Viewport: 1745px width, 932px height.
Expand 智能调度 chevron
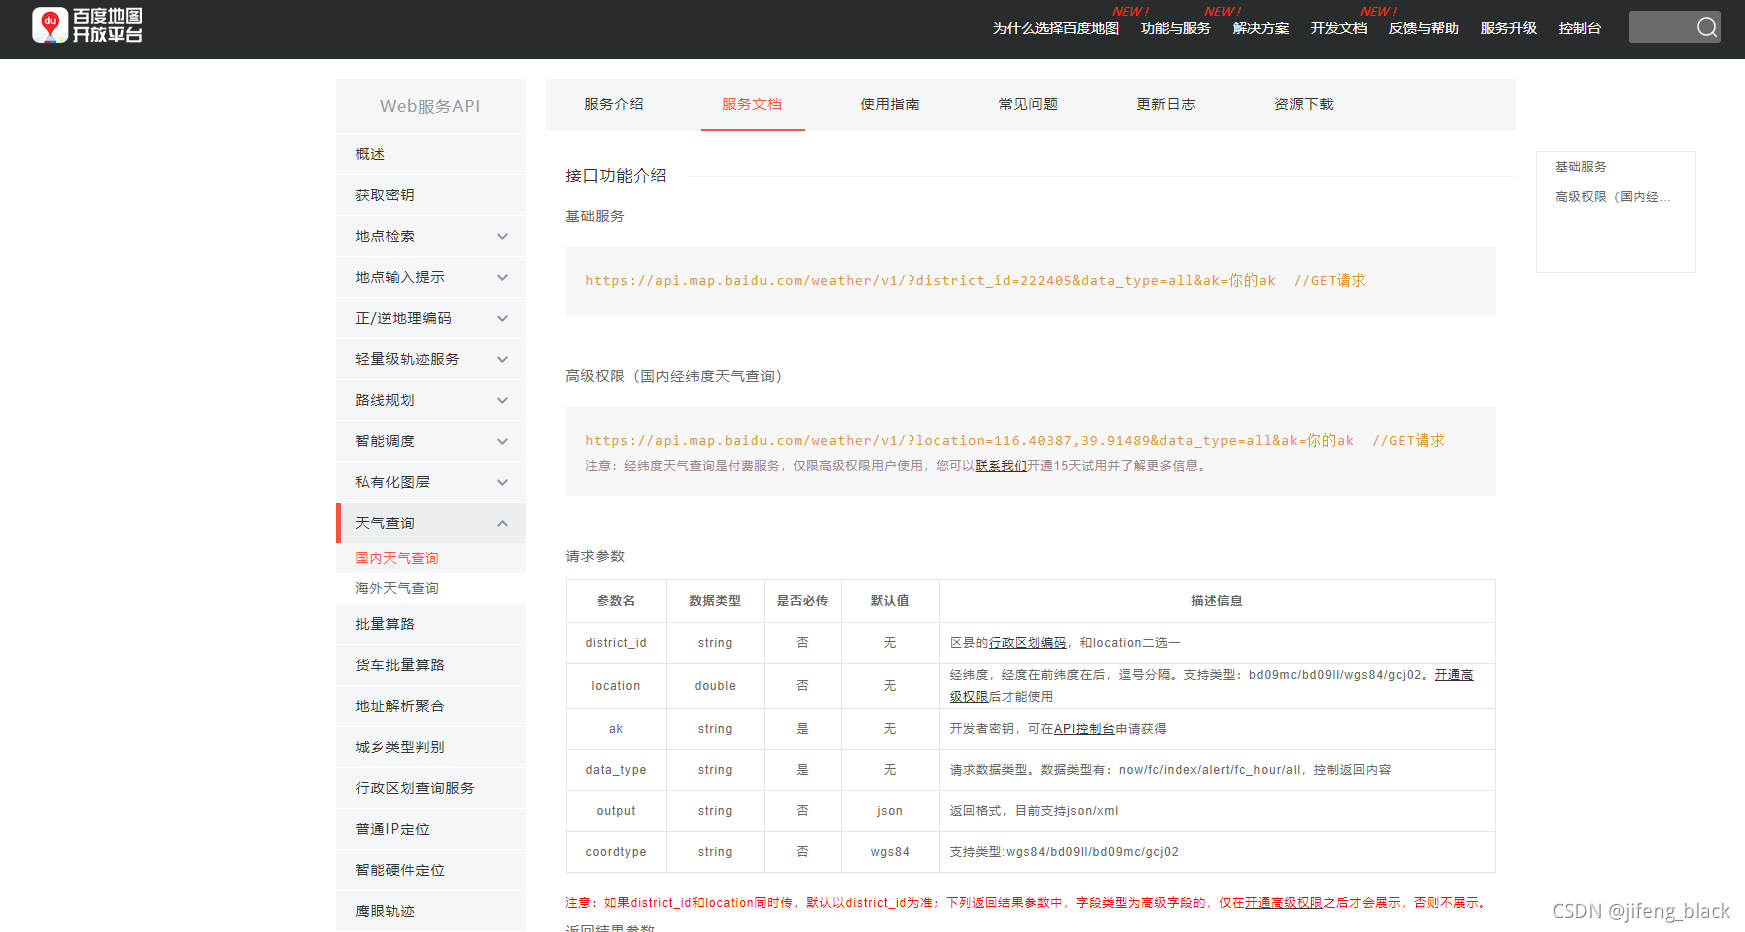[502, 442]
